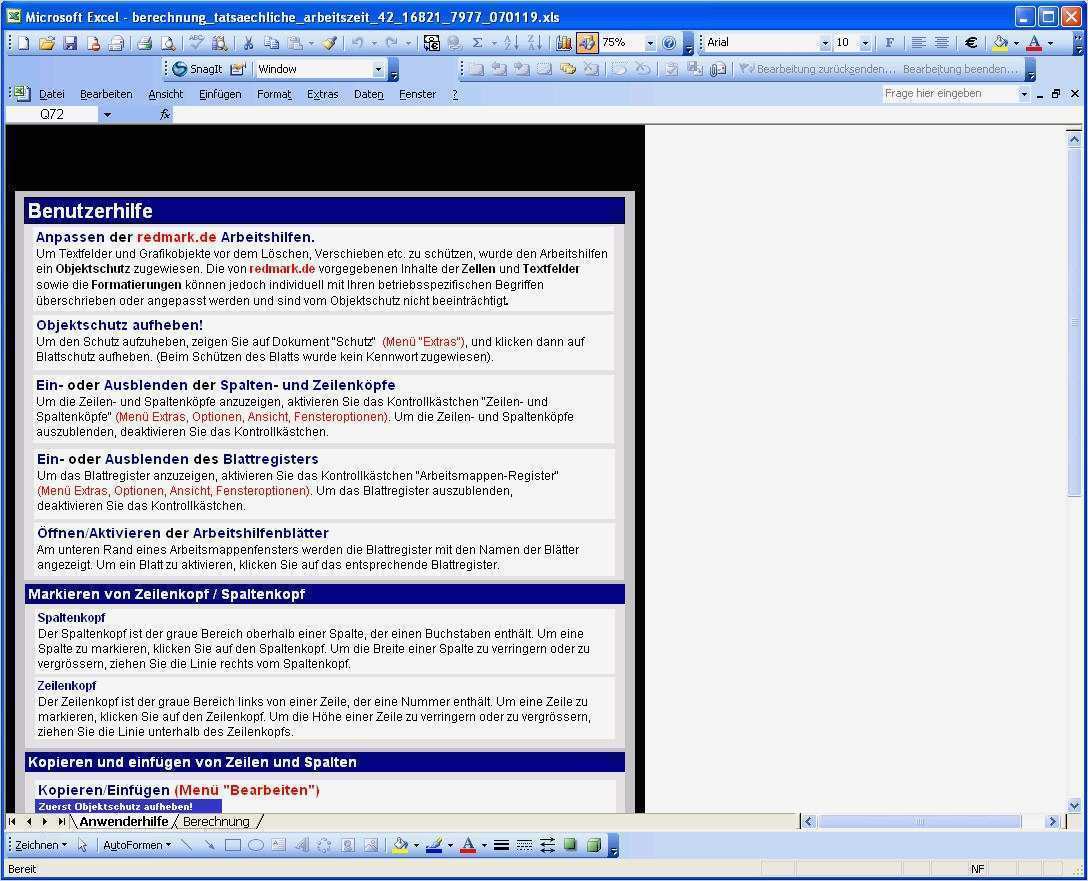Click the Format Painter brush icon
Screen dimensions: 1088x881
(329, 43)
